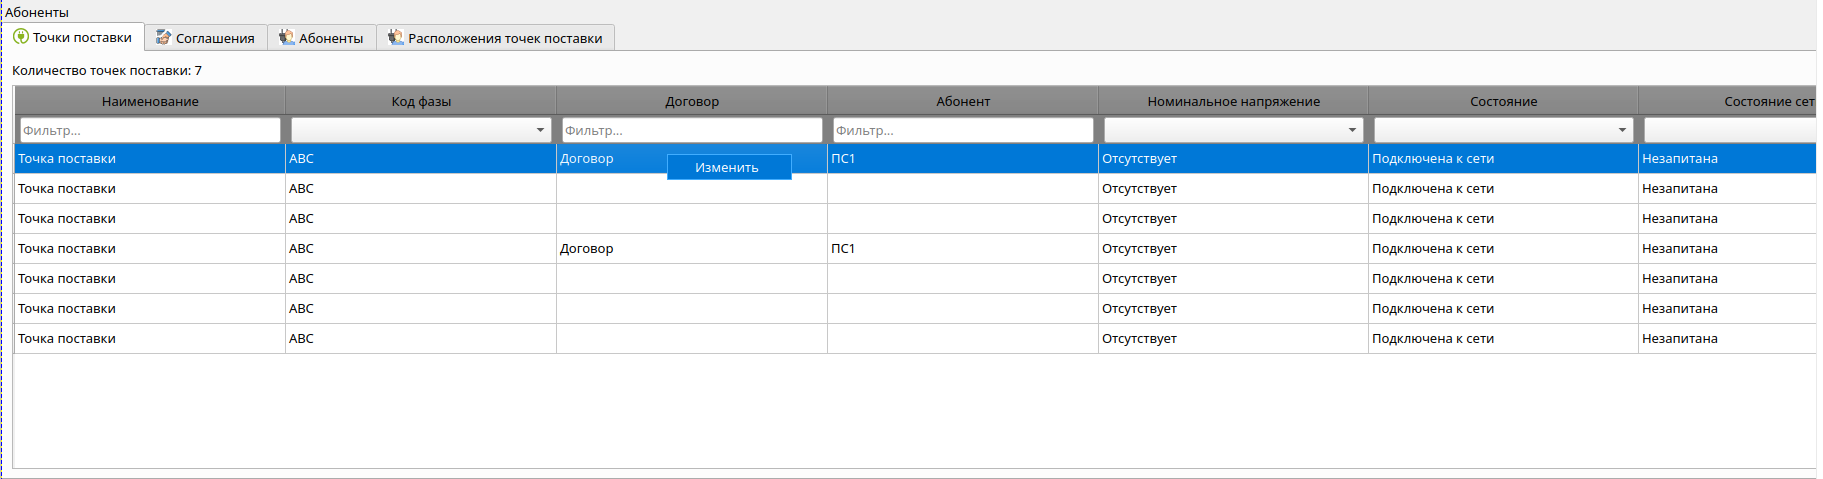
Task: Click the Договор filter input
Action: click(x=691, y=130)
